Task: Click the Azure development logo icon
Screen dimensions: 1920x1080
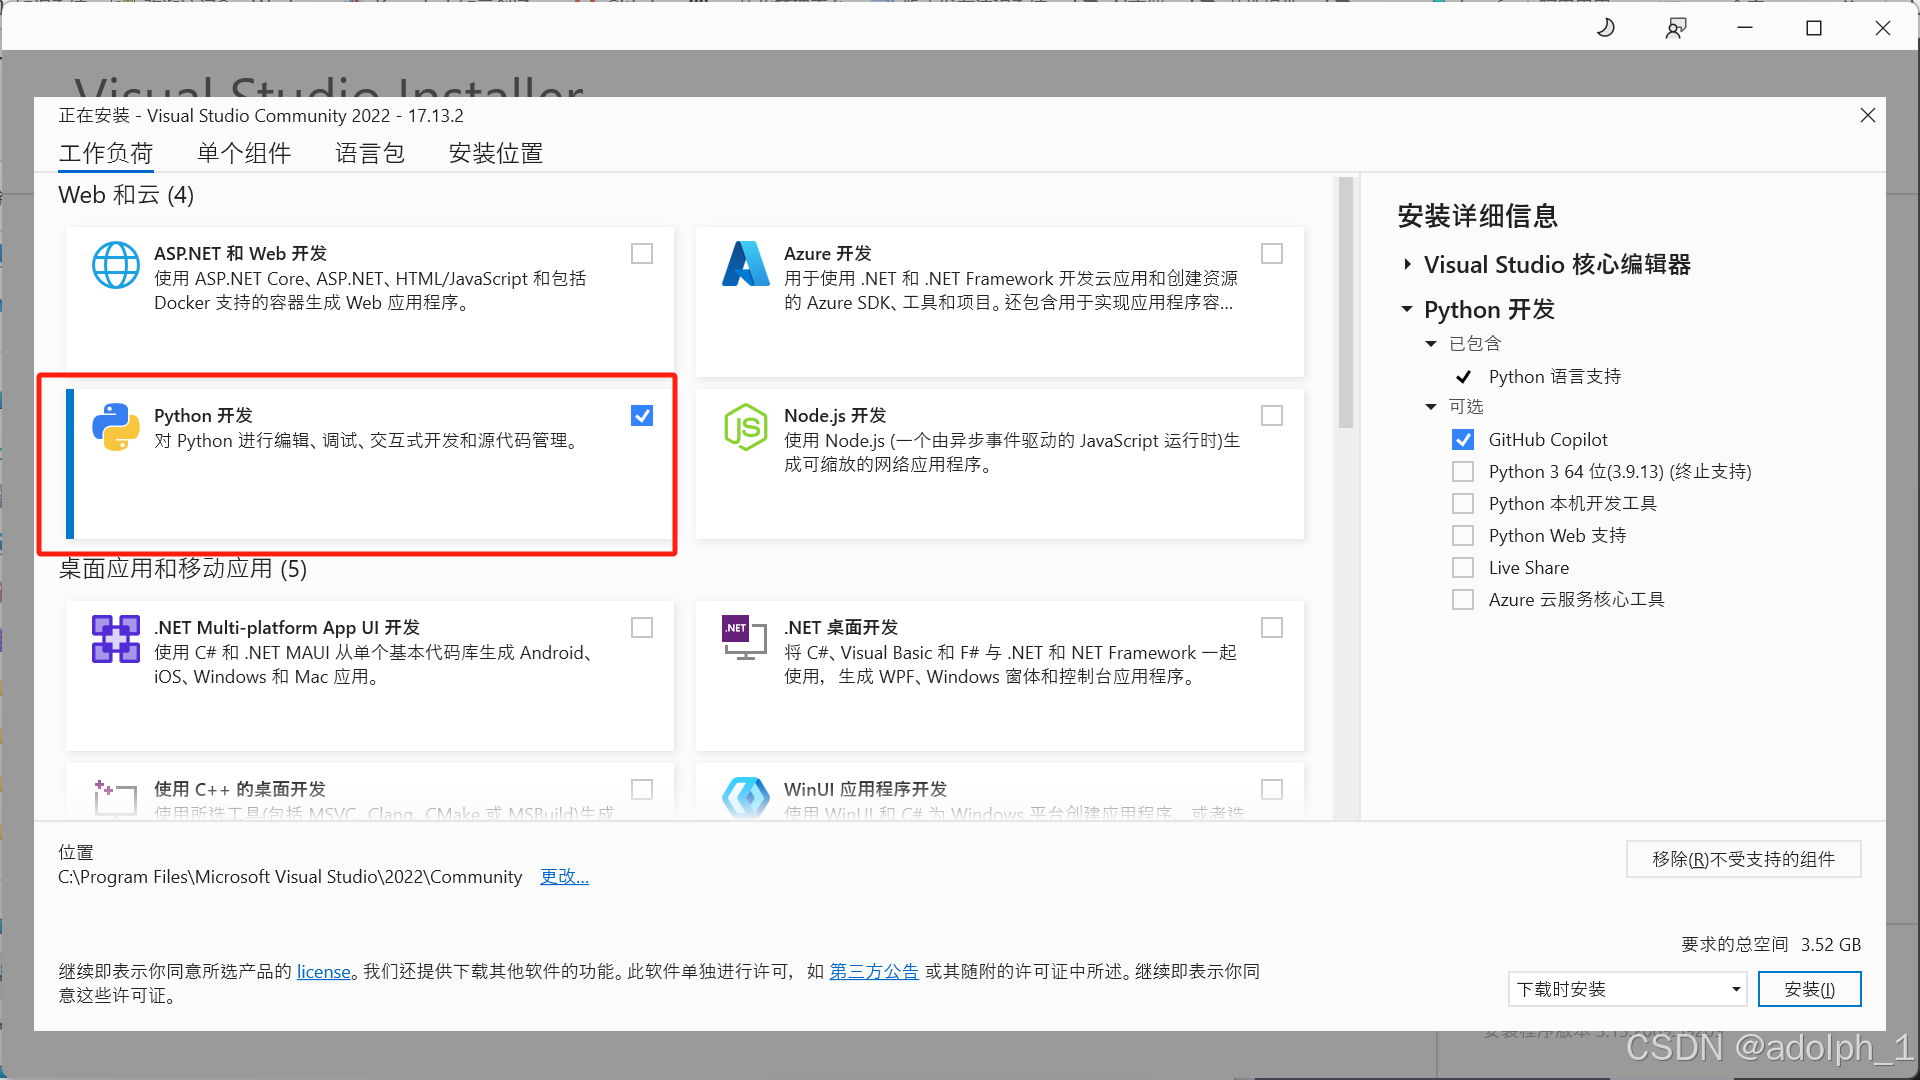Action: coord(746,265)
